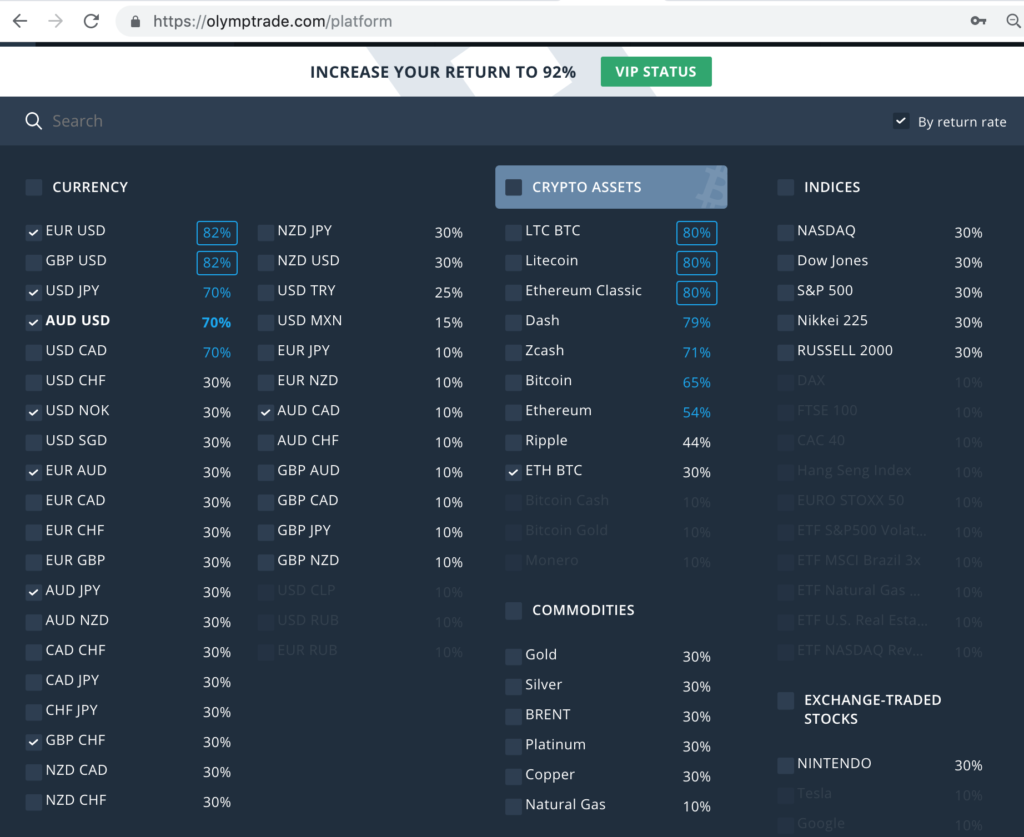Click the Natural Gas commodity label
The image size is (1024, 837).
(566, 805)
